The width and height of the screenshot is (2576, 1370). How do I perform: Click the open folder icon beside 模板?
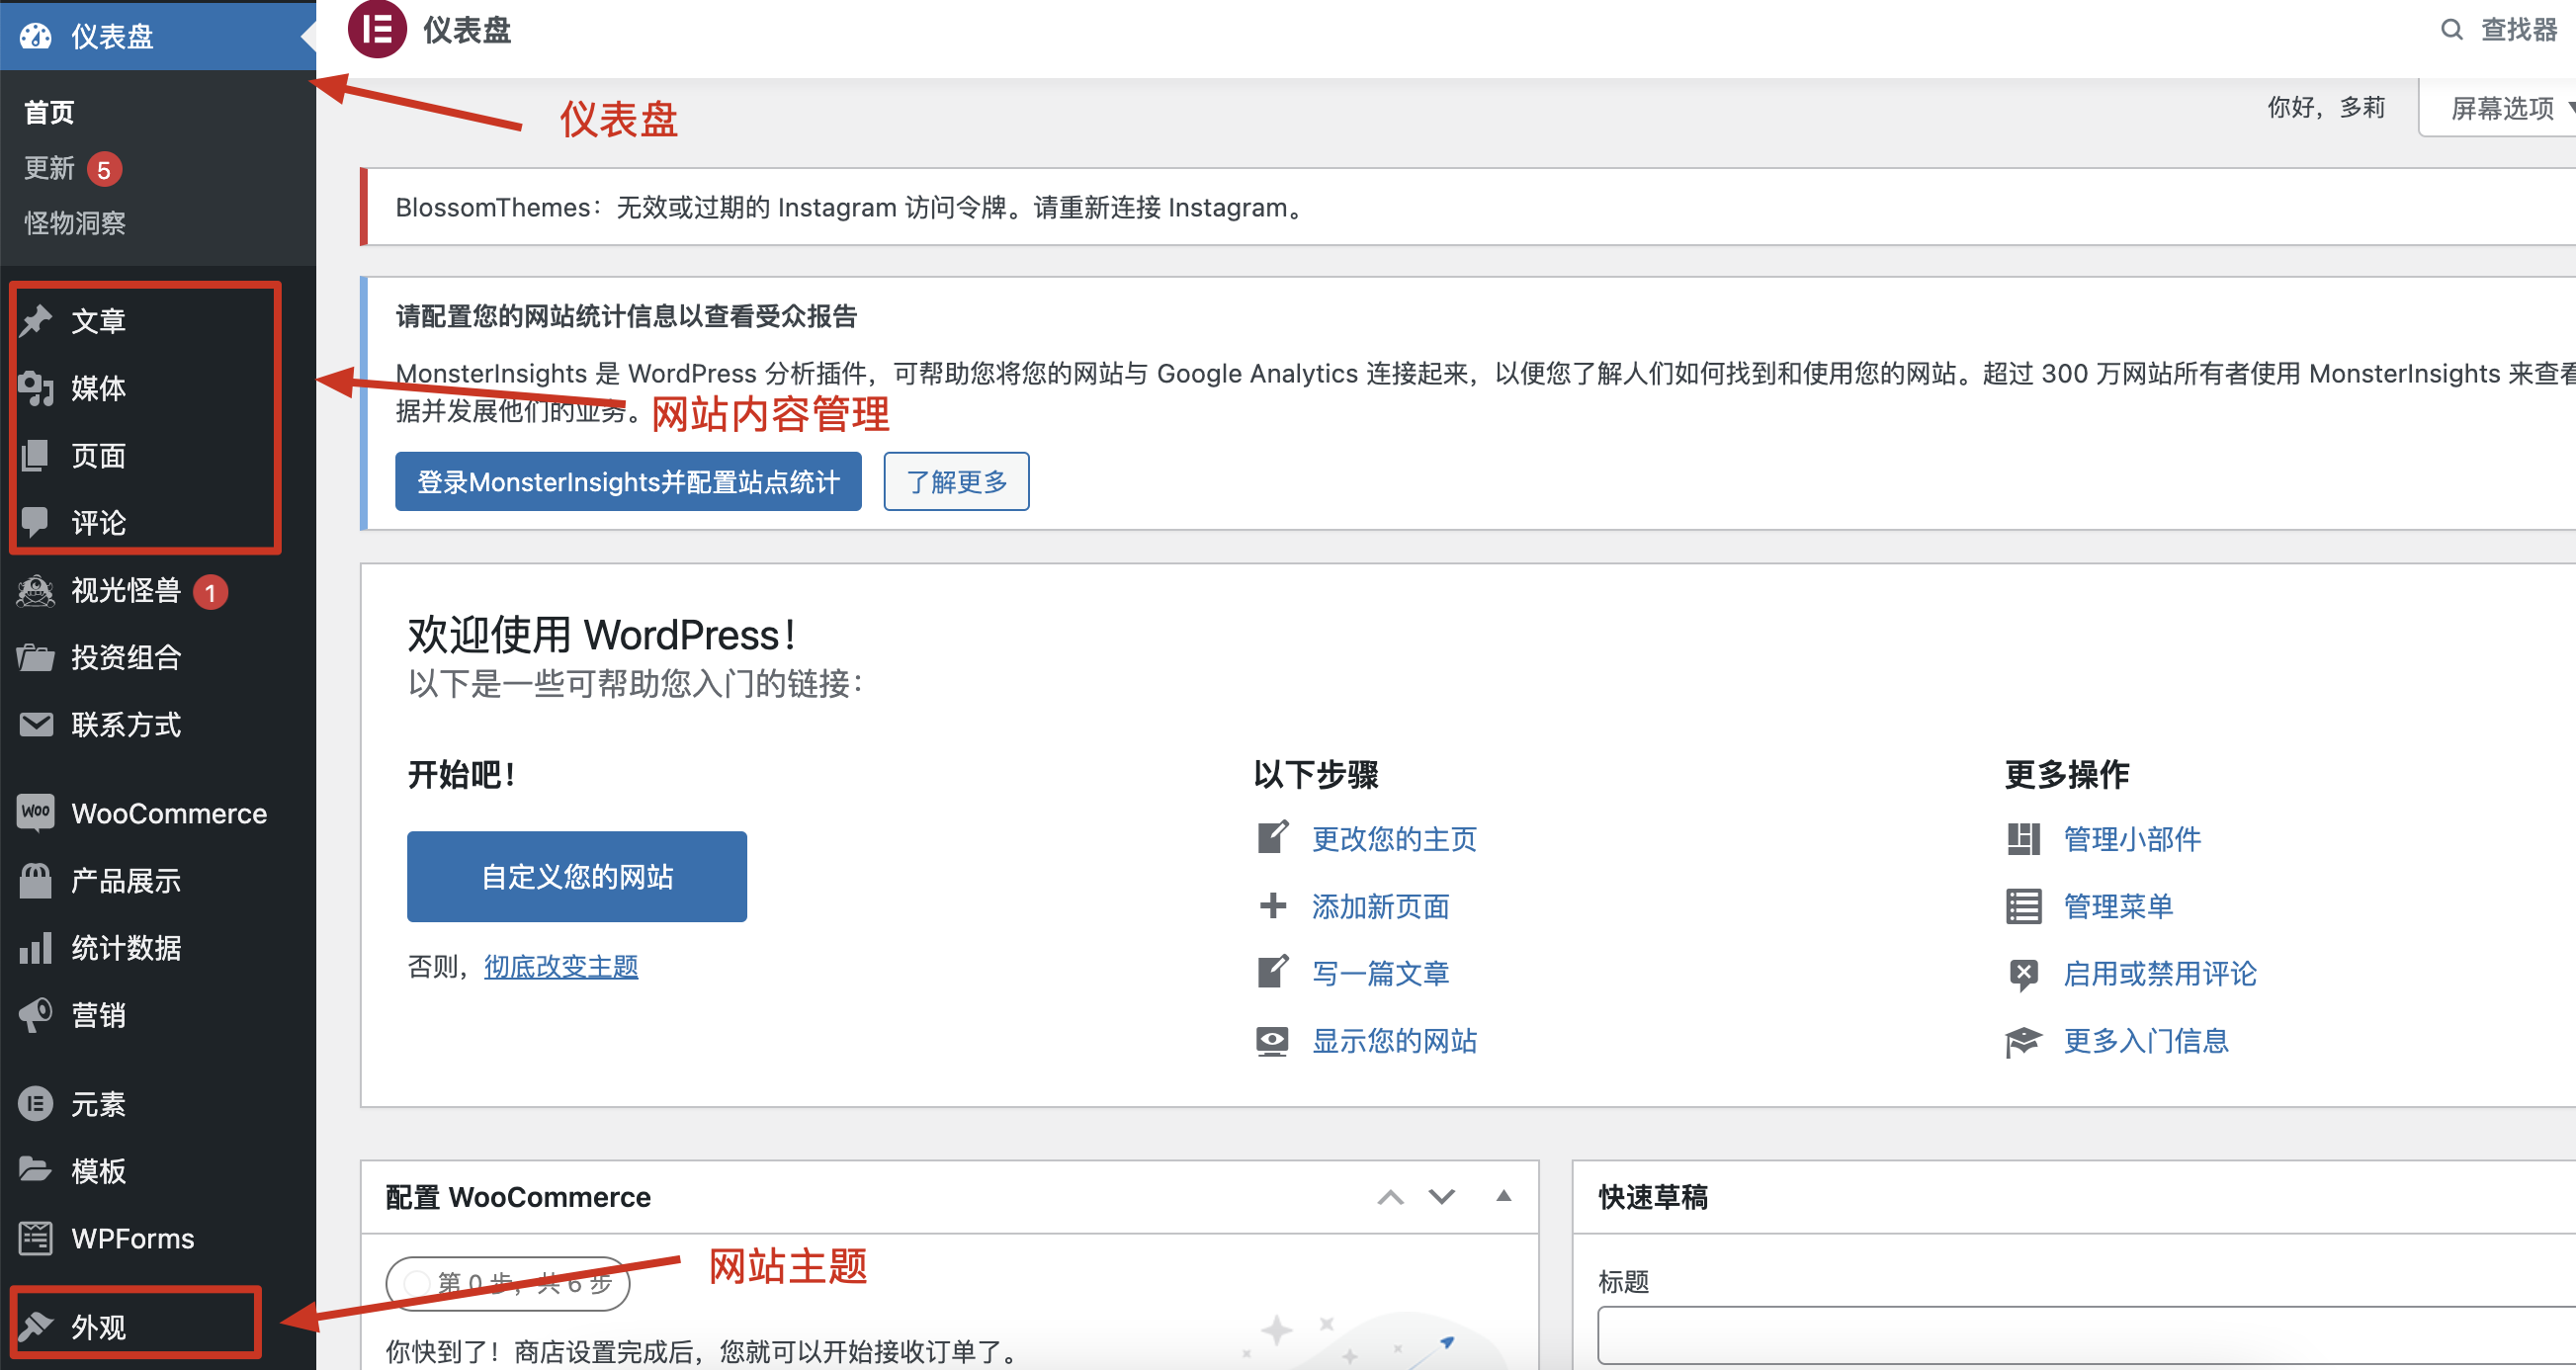[x=36, y=1170]
